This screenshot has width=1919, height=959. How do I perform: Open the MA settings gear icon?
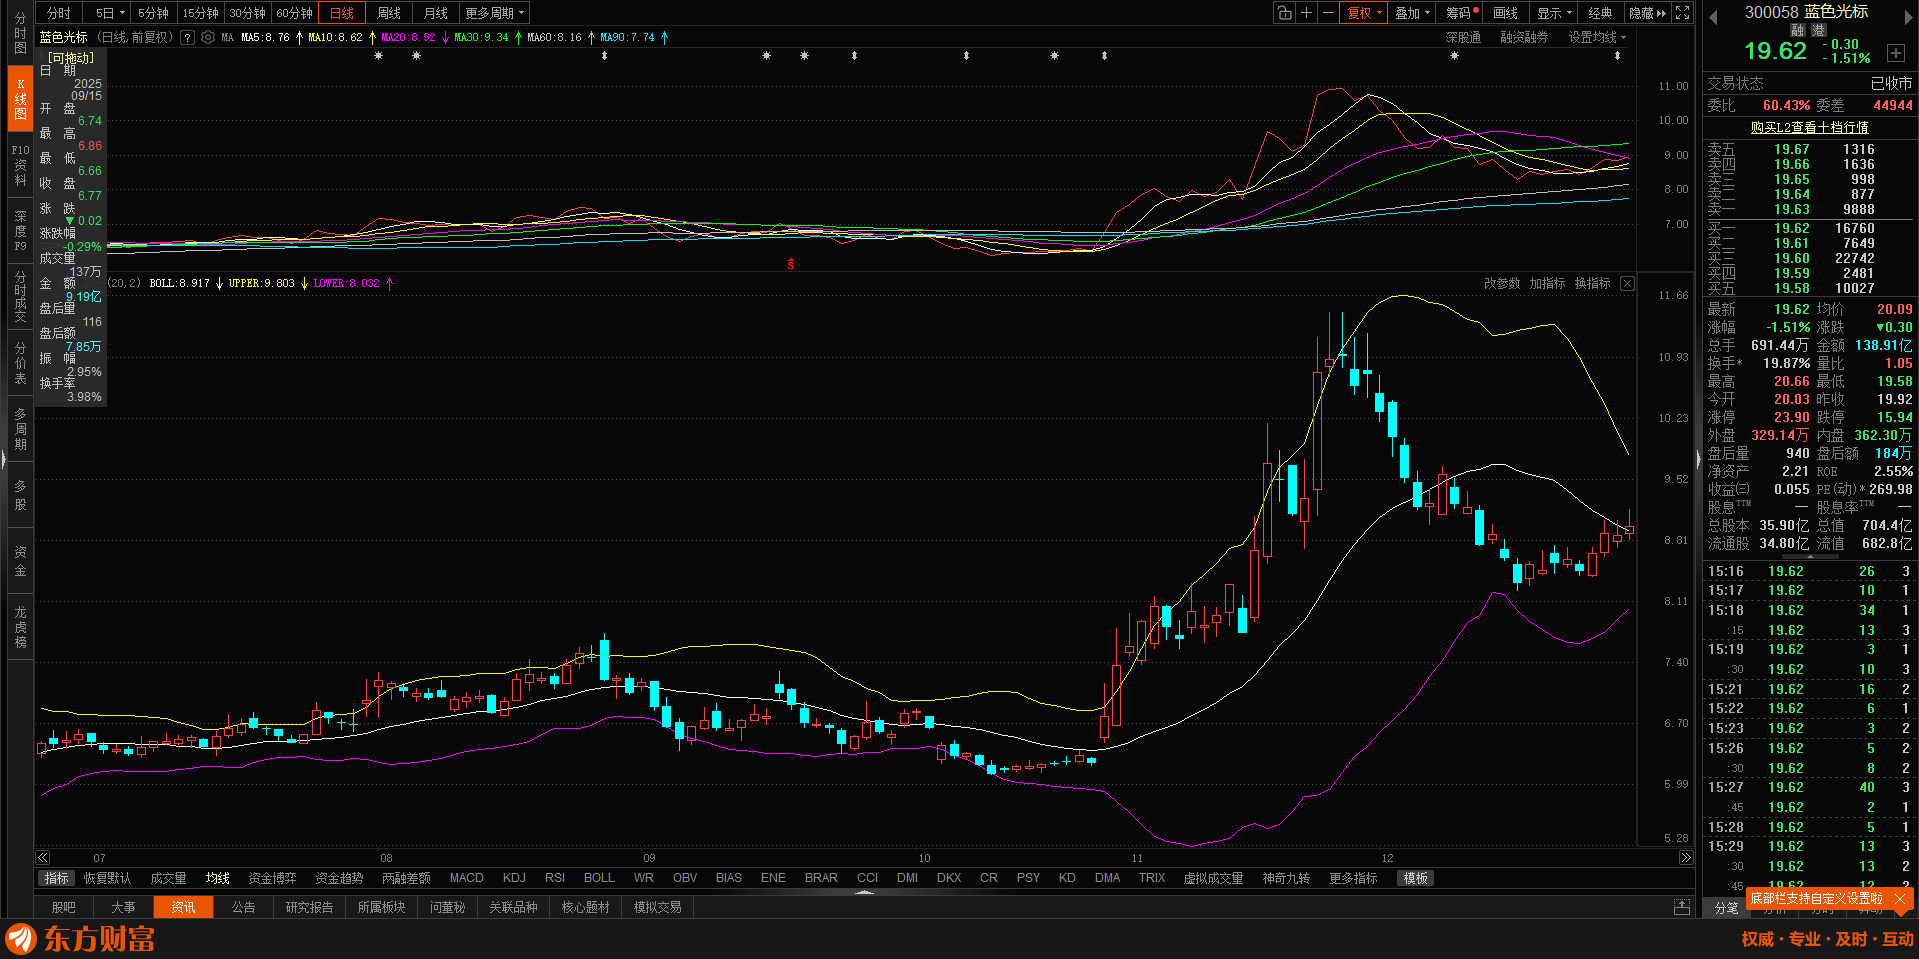pyautogui.click(x=208, y=38)
